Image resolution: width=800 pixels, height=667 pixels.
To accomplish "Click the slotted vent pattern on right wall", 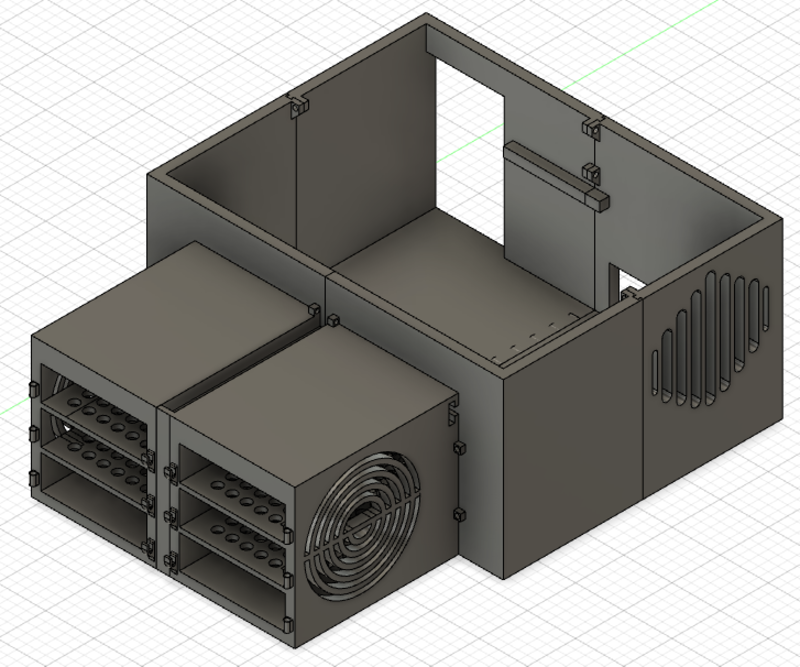I will click(711, 339).
